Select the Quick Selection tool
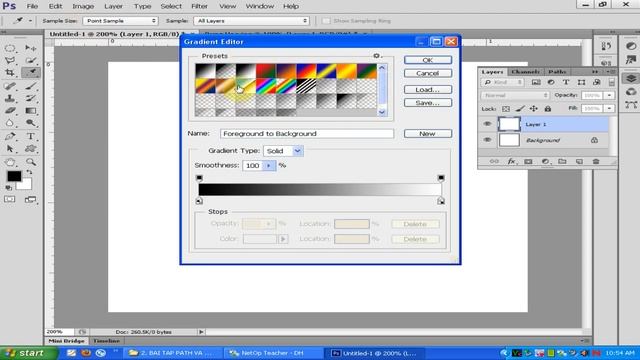The height and width of the screenshot is (360, 640). (31, 60)
